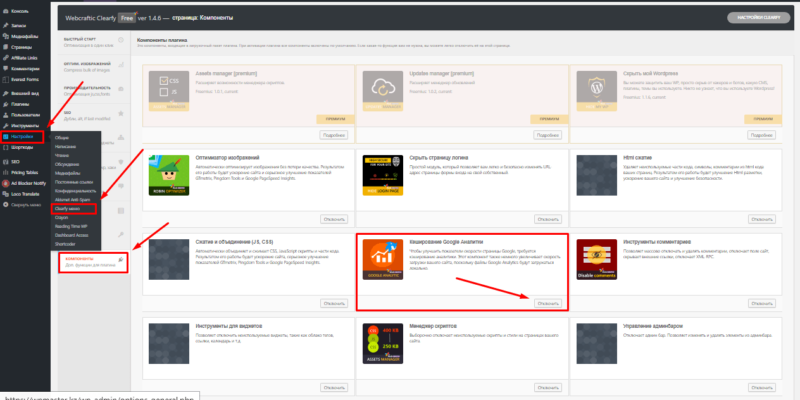
Task: Click the Настройки Clearfy header button
Action: click(759, 17)
